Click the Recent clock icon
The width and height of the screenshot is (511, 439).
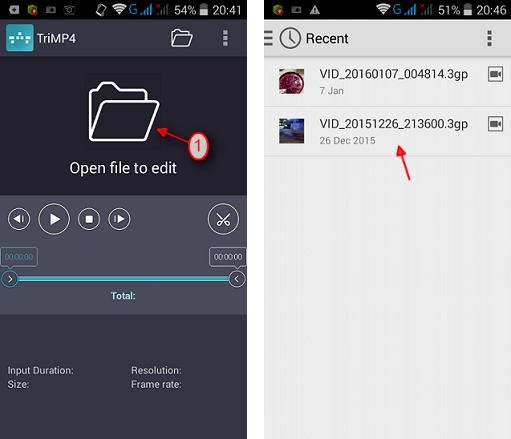coord(290,38)
